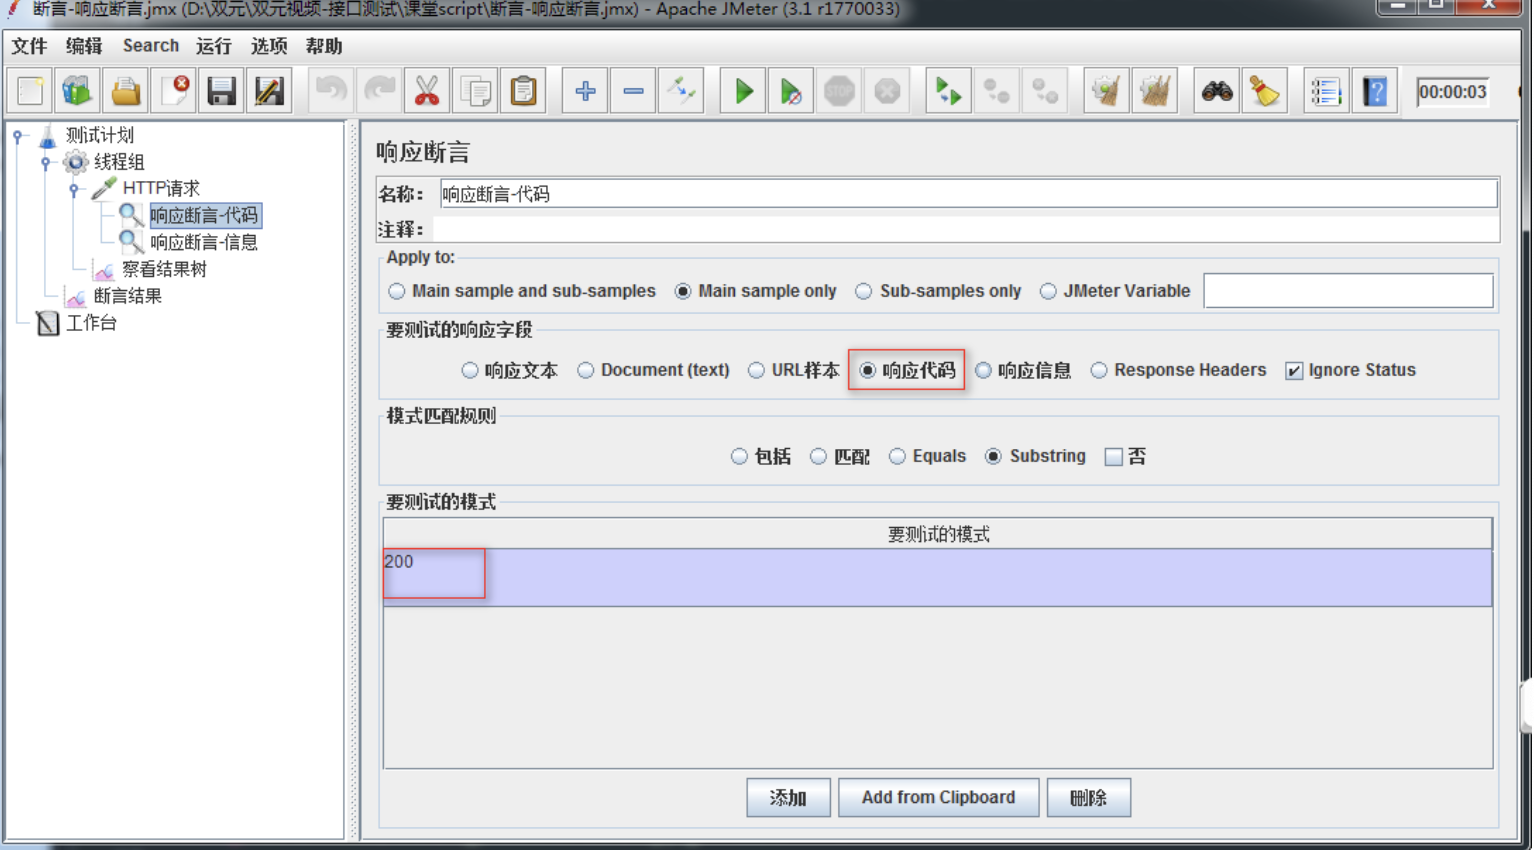Open the 运行 menu

pos(213,45)
